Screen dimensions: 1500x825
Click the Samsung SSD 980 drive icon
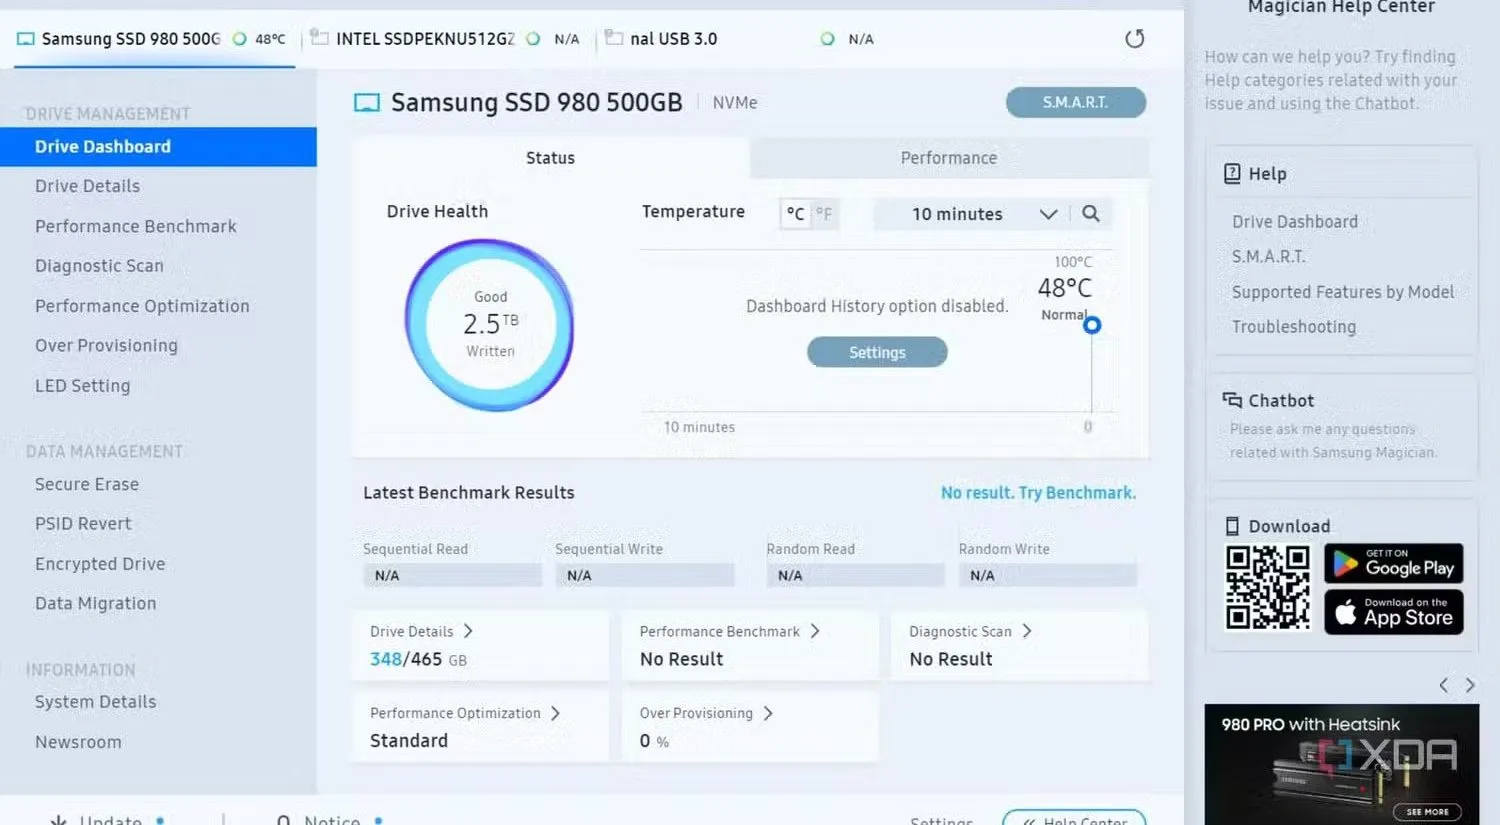point(367,103)
